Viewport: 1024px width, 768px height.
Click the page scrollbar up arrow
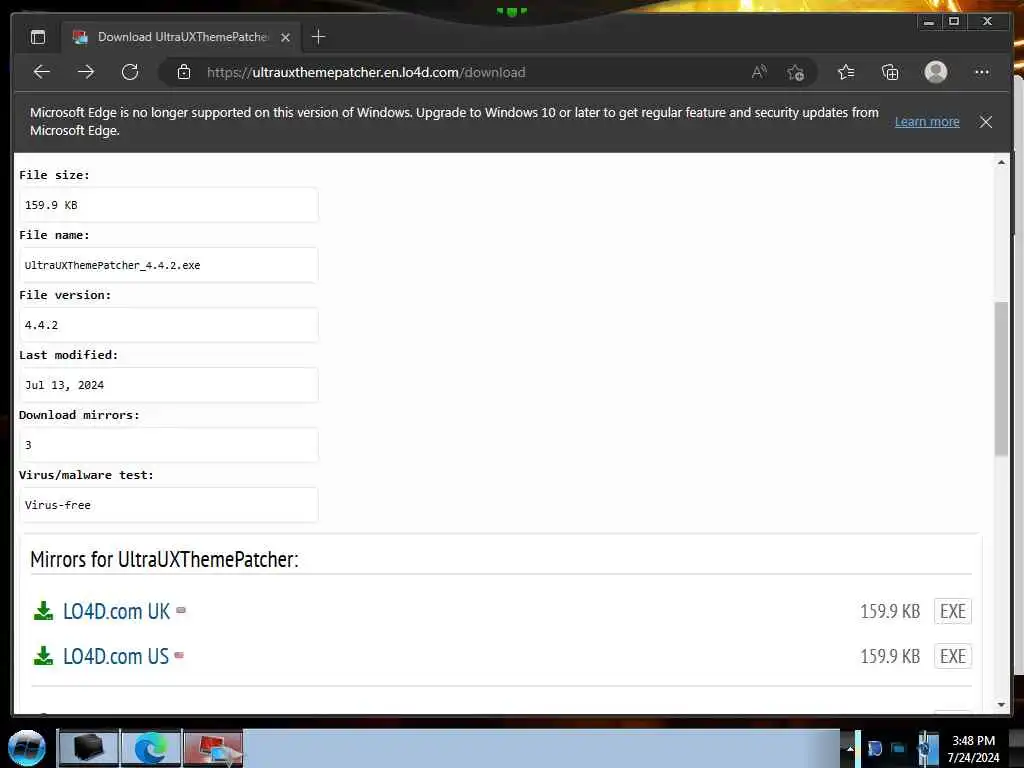click(x=1001, y=162)
